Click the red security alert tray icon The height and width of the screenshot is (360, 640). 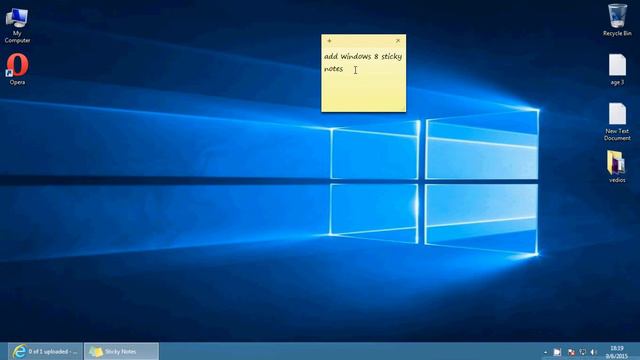[571, 352]
